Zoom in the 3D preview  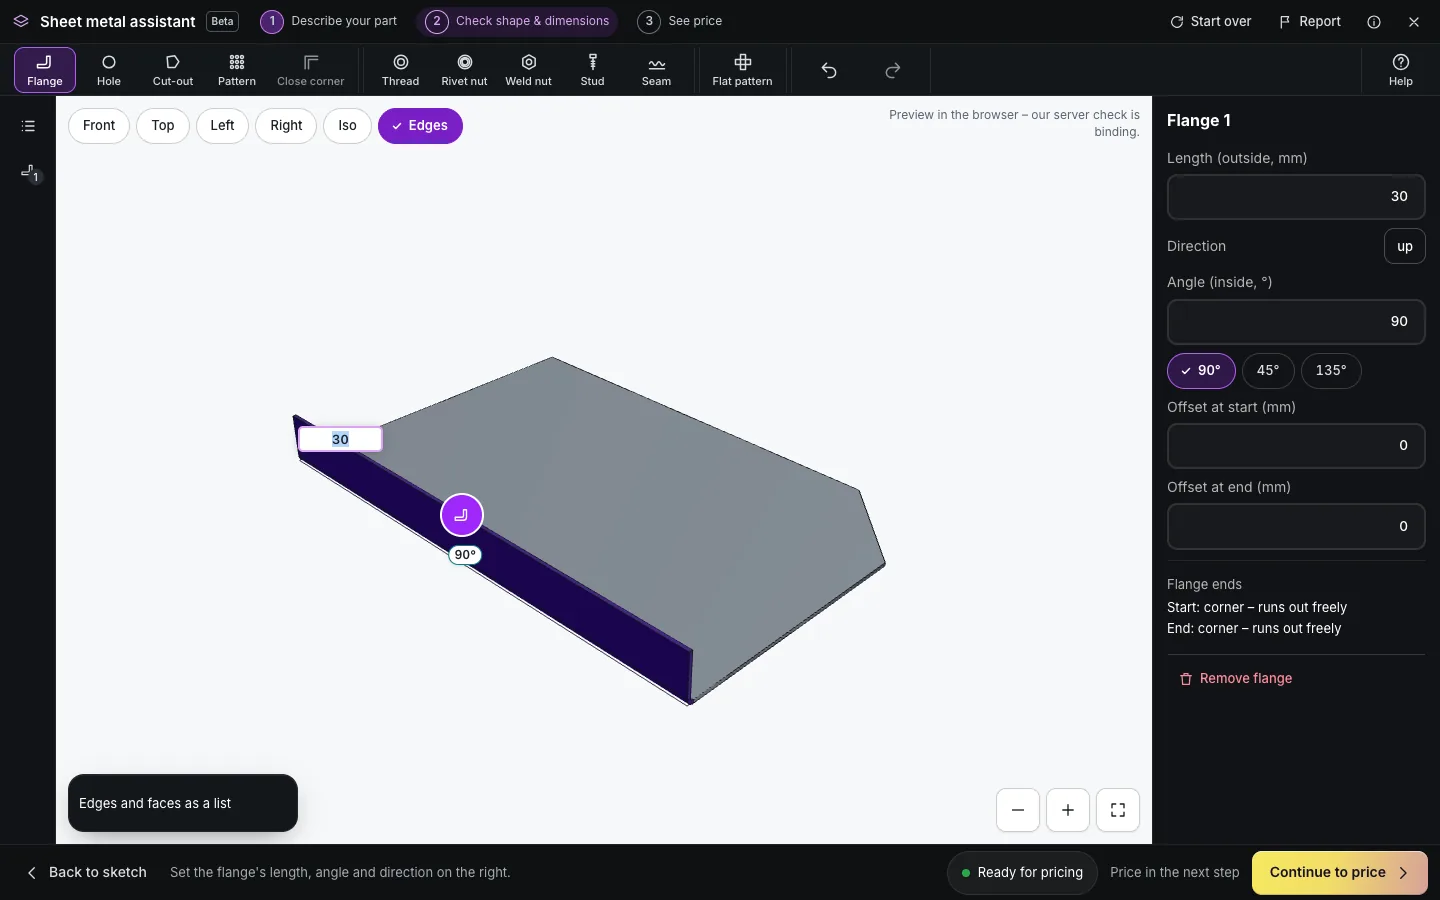click(1068, 810)
